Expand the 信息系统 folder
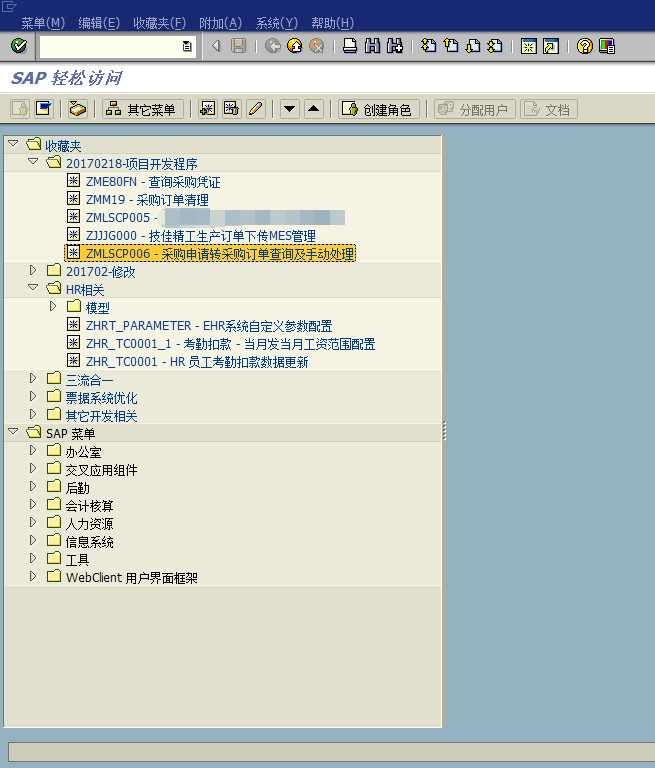Viewport: 655px width, 768px height. click(33, 540)
